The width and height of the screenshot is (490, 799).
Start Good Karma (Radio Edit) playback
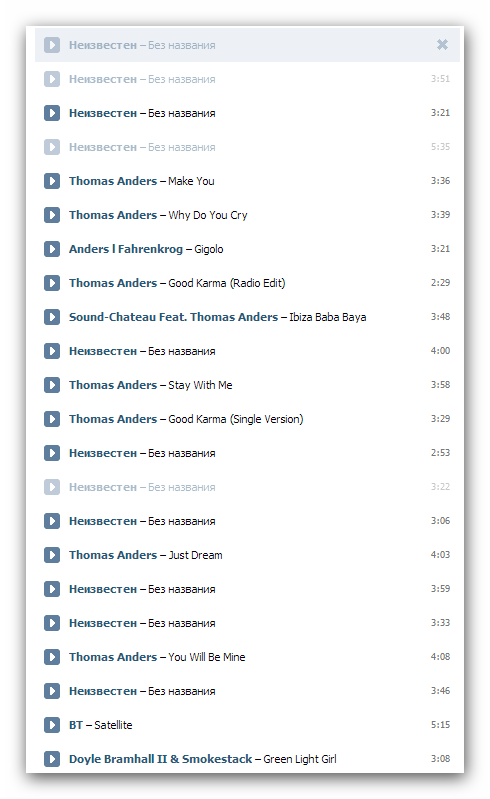point(51,283)
